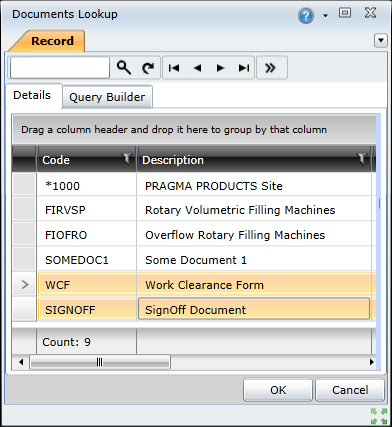The image size is (392, 427).
Task: Select the WCF code cell
Action: 86,285
